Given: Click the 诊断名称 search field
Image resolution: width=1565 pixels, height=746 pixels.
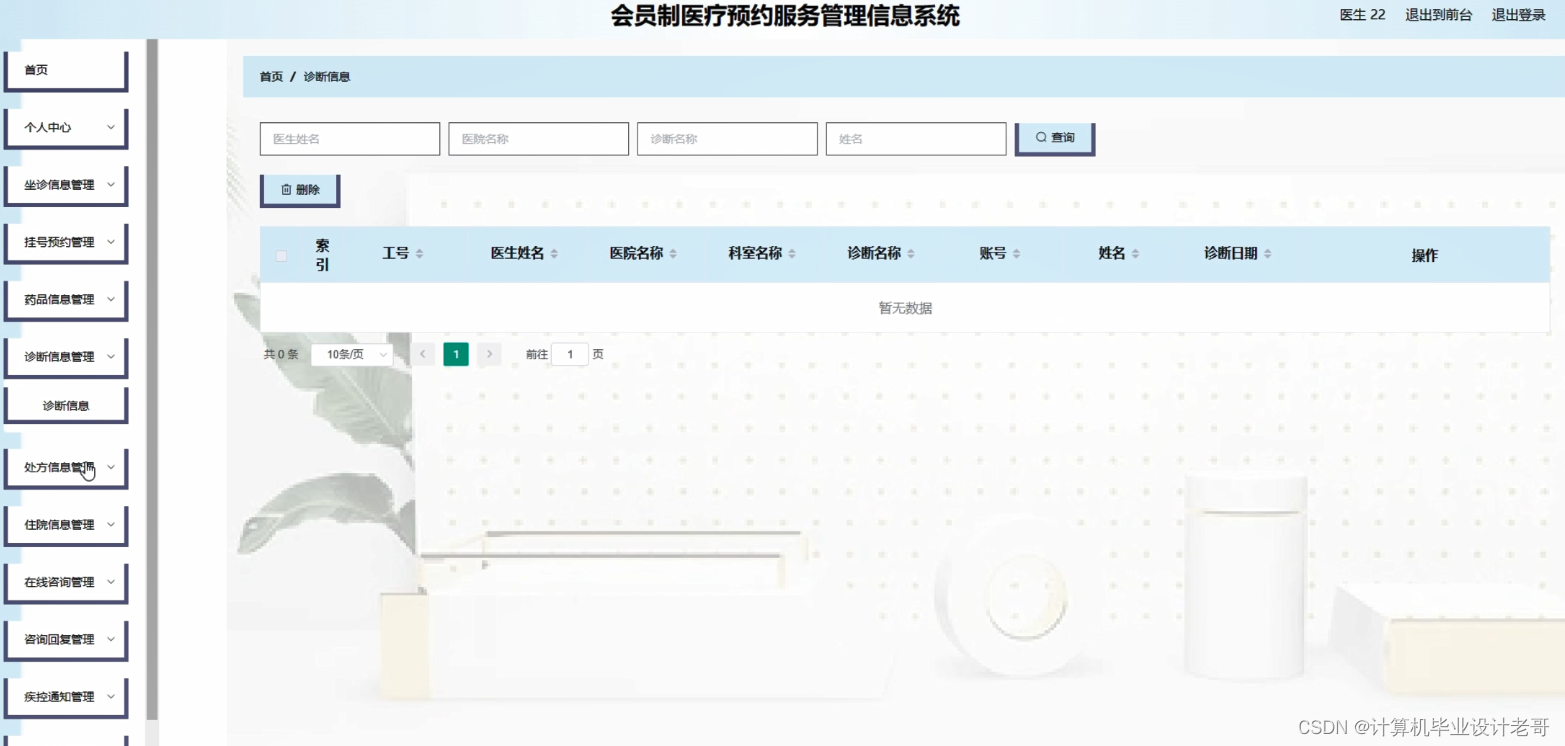Looking at the screenshot, I should [727, 139].
